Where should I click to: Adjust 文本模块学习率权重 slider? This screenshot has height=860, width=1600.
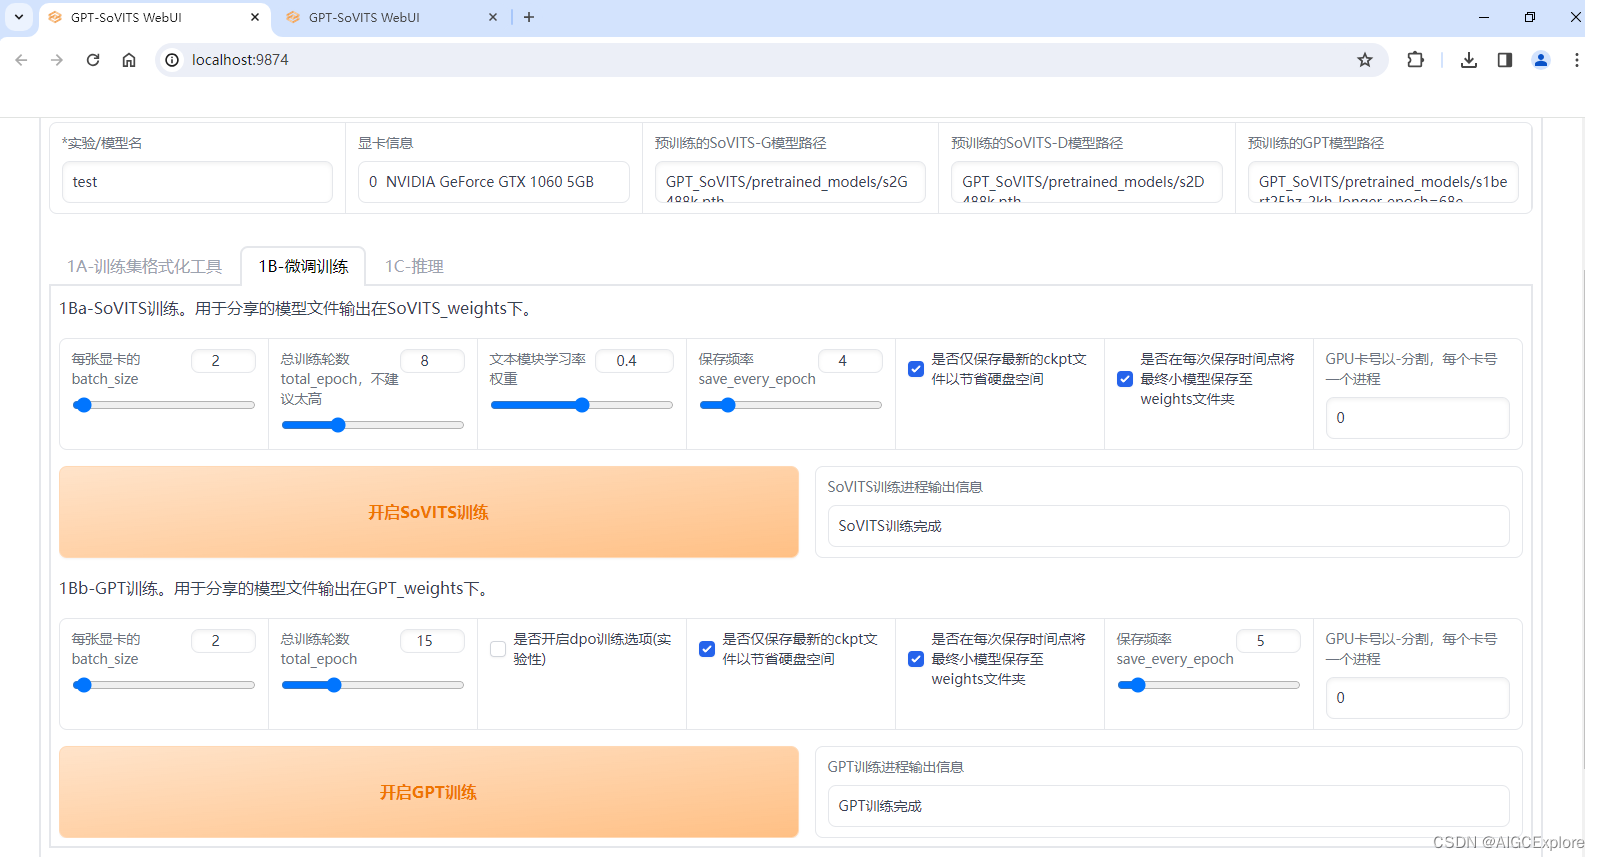582,405
